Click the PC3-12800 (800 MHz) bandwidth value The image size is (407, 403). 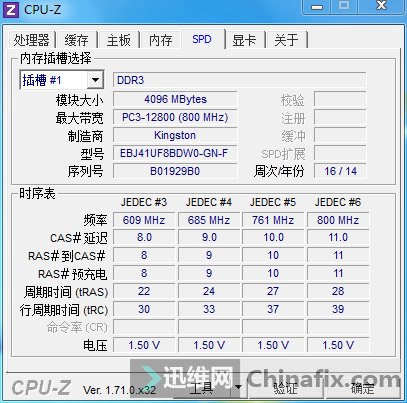[x=175, y=117]
